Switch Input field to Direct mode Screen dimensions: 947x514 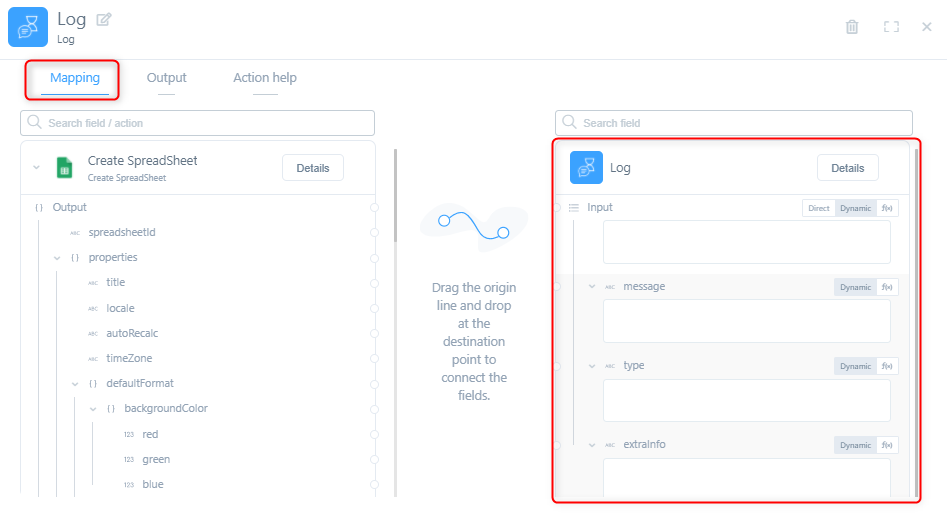pos(819,208)
